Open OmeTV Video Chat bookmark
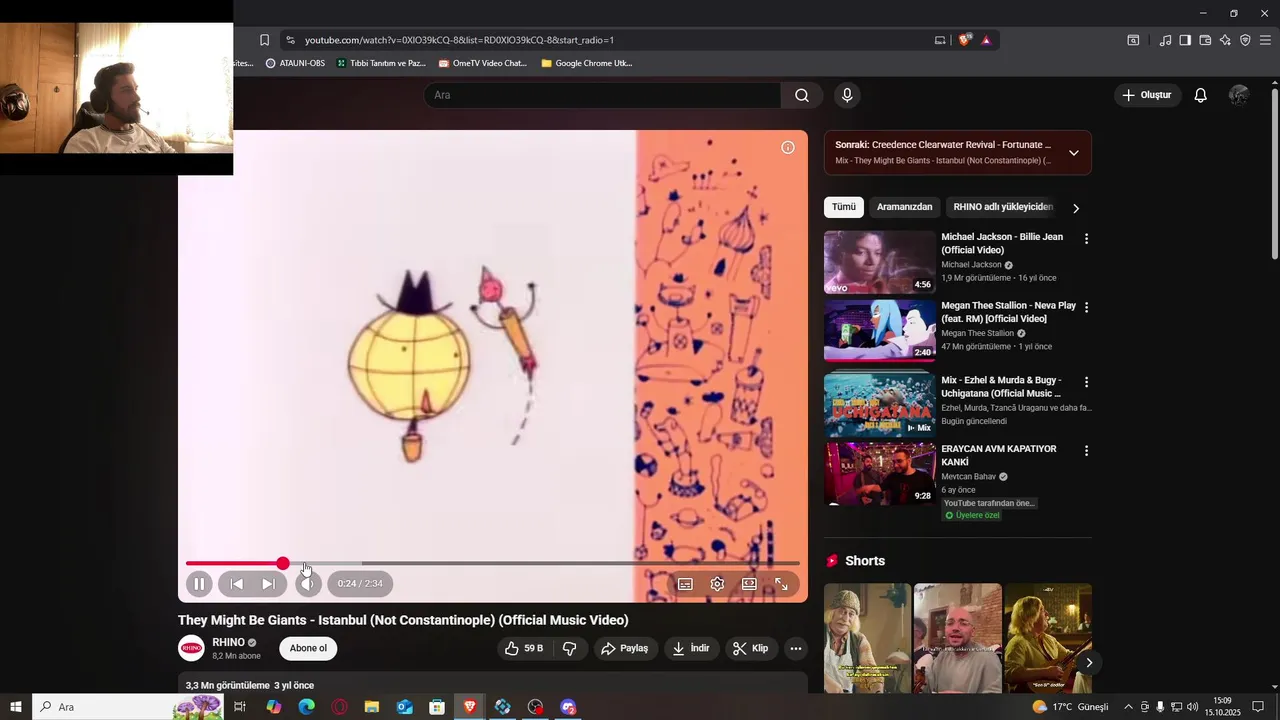Viewport: 1280px width, 720px height. pyautogui.click(x=482, y=63)
